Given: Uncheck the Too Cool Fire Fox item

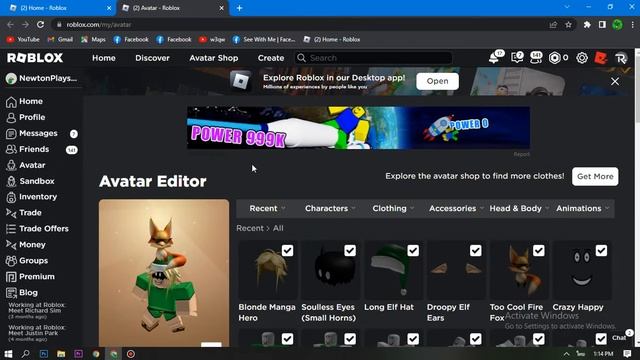Looking at the screenshot, I should coord(538,251).
